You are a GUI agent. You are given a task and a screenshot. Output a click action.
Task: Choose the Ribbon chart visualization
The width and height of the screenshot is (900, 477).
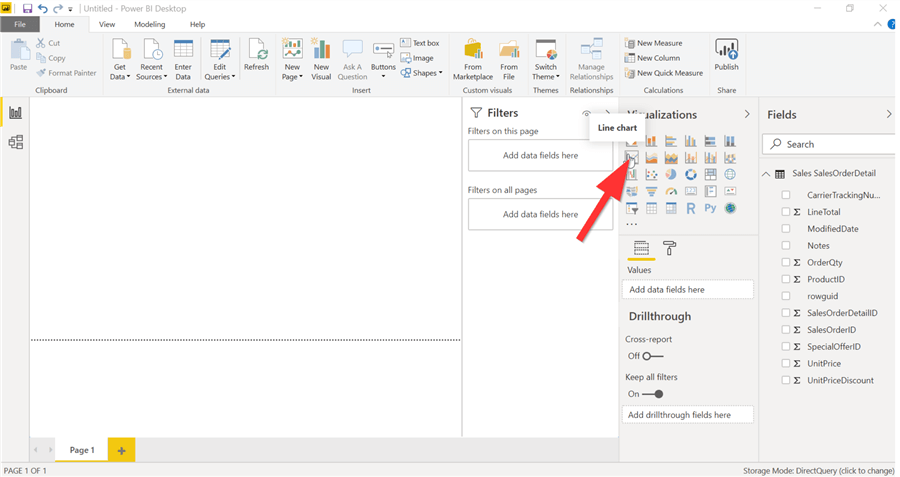pyautogui.click(x=730, y=158)
